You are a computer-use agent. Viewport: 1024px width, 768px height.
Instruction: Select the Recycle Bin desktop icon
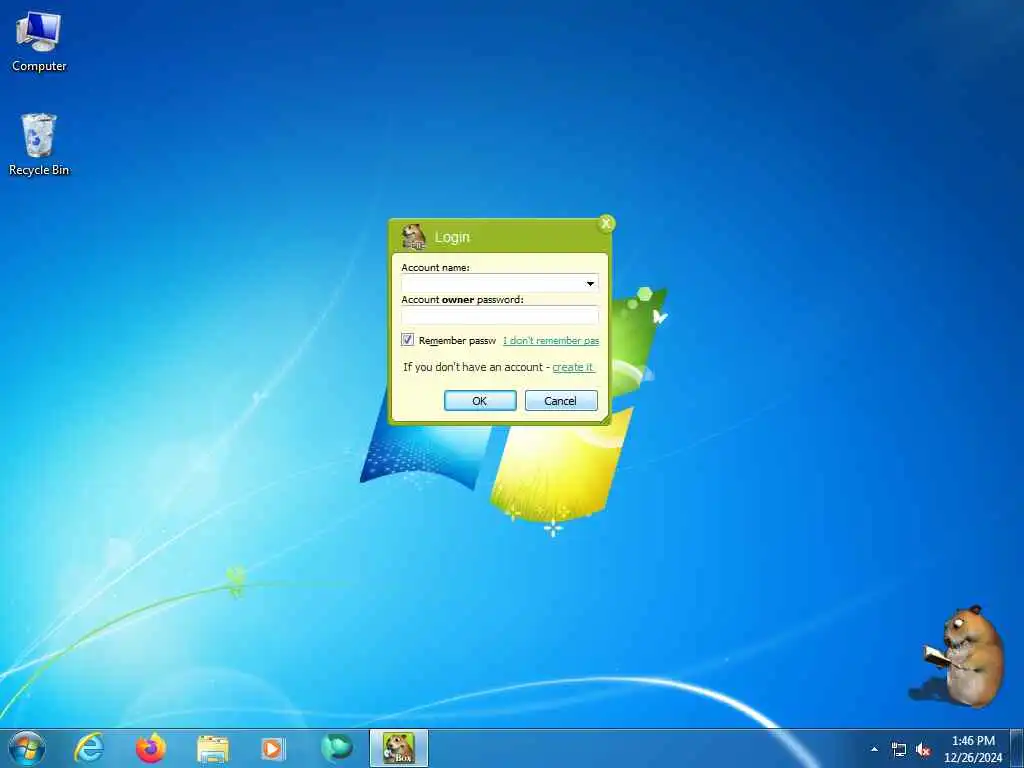pyautogui.click(x=39, y=144)
